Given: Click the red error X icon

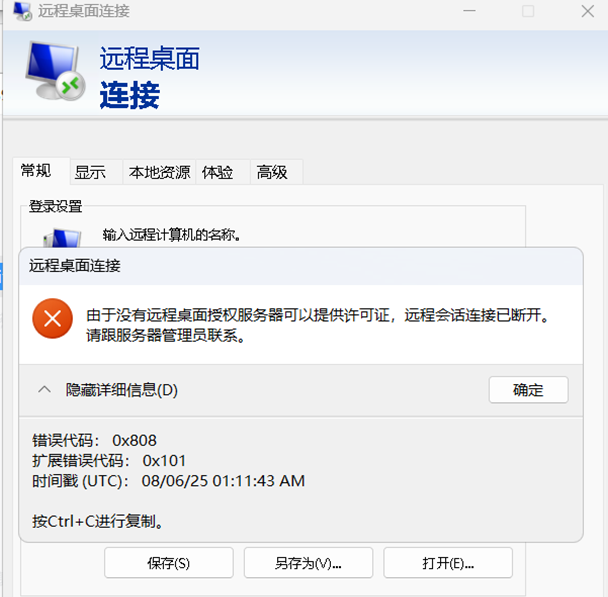Looking at the screenshot, I should coord(52,319).
